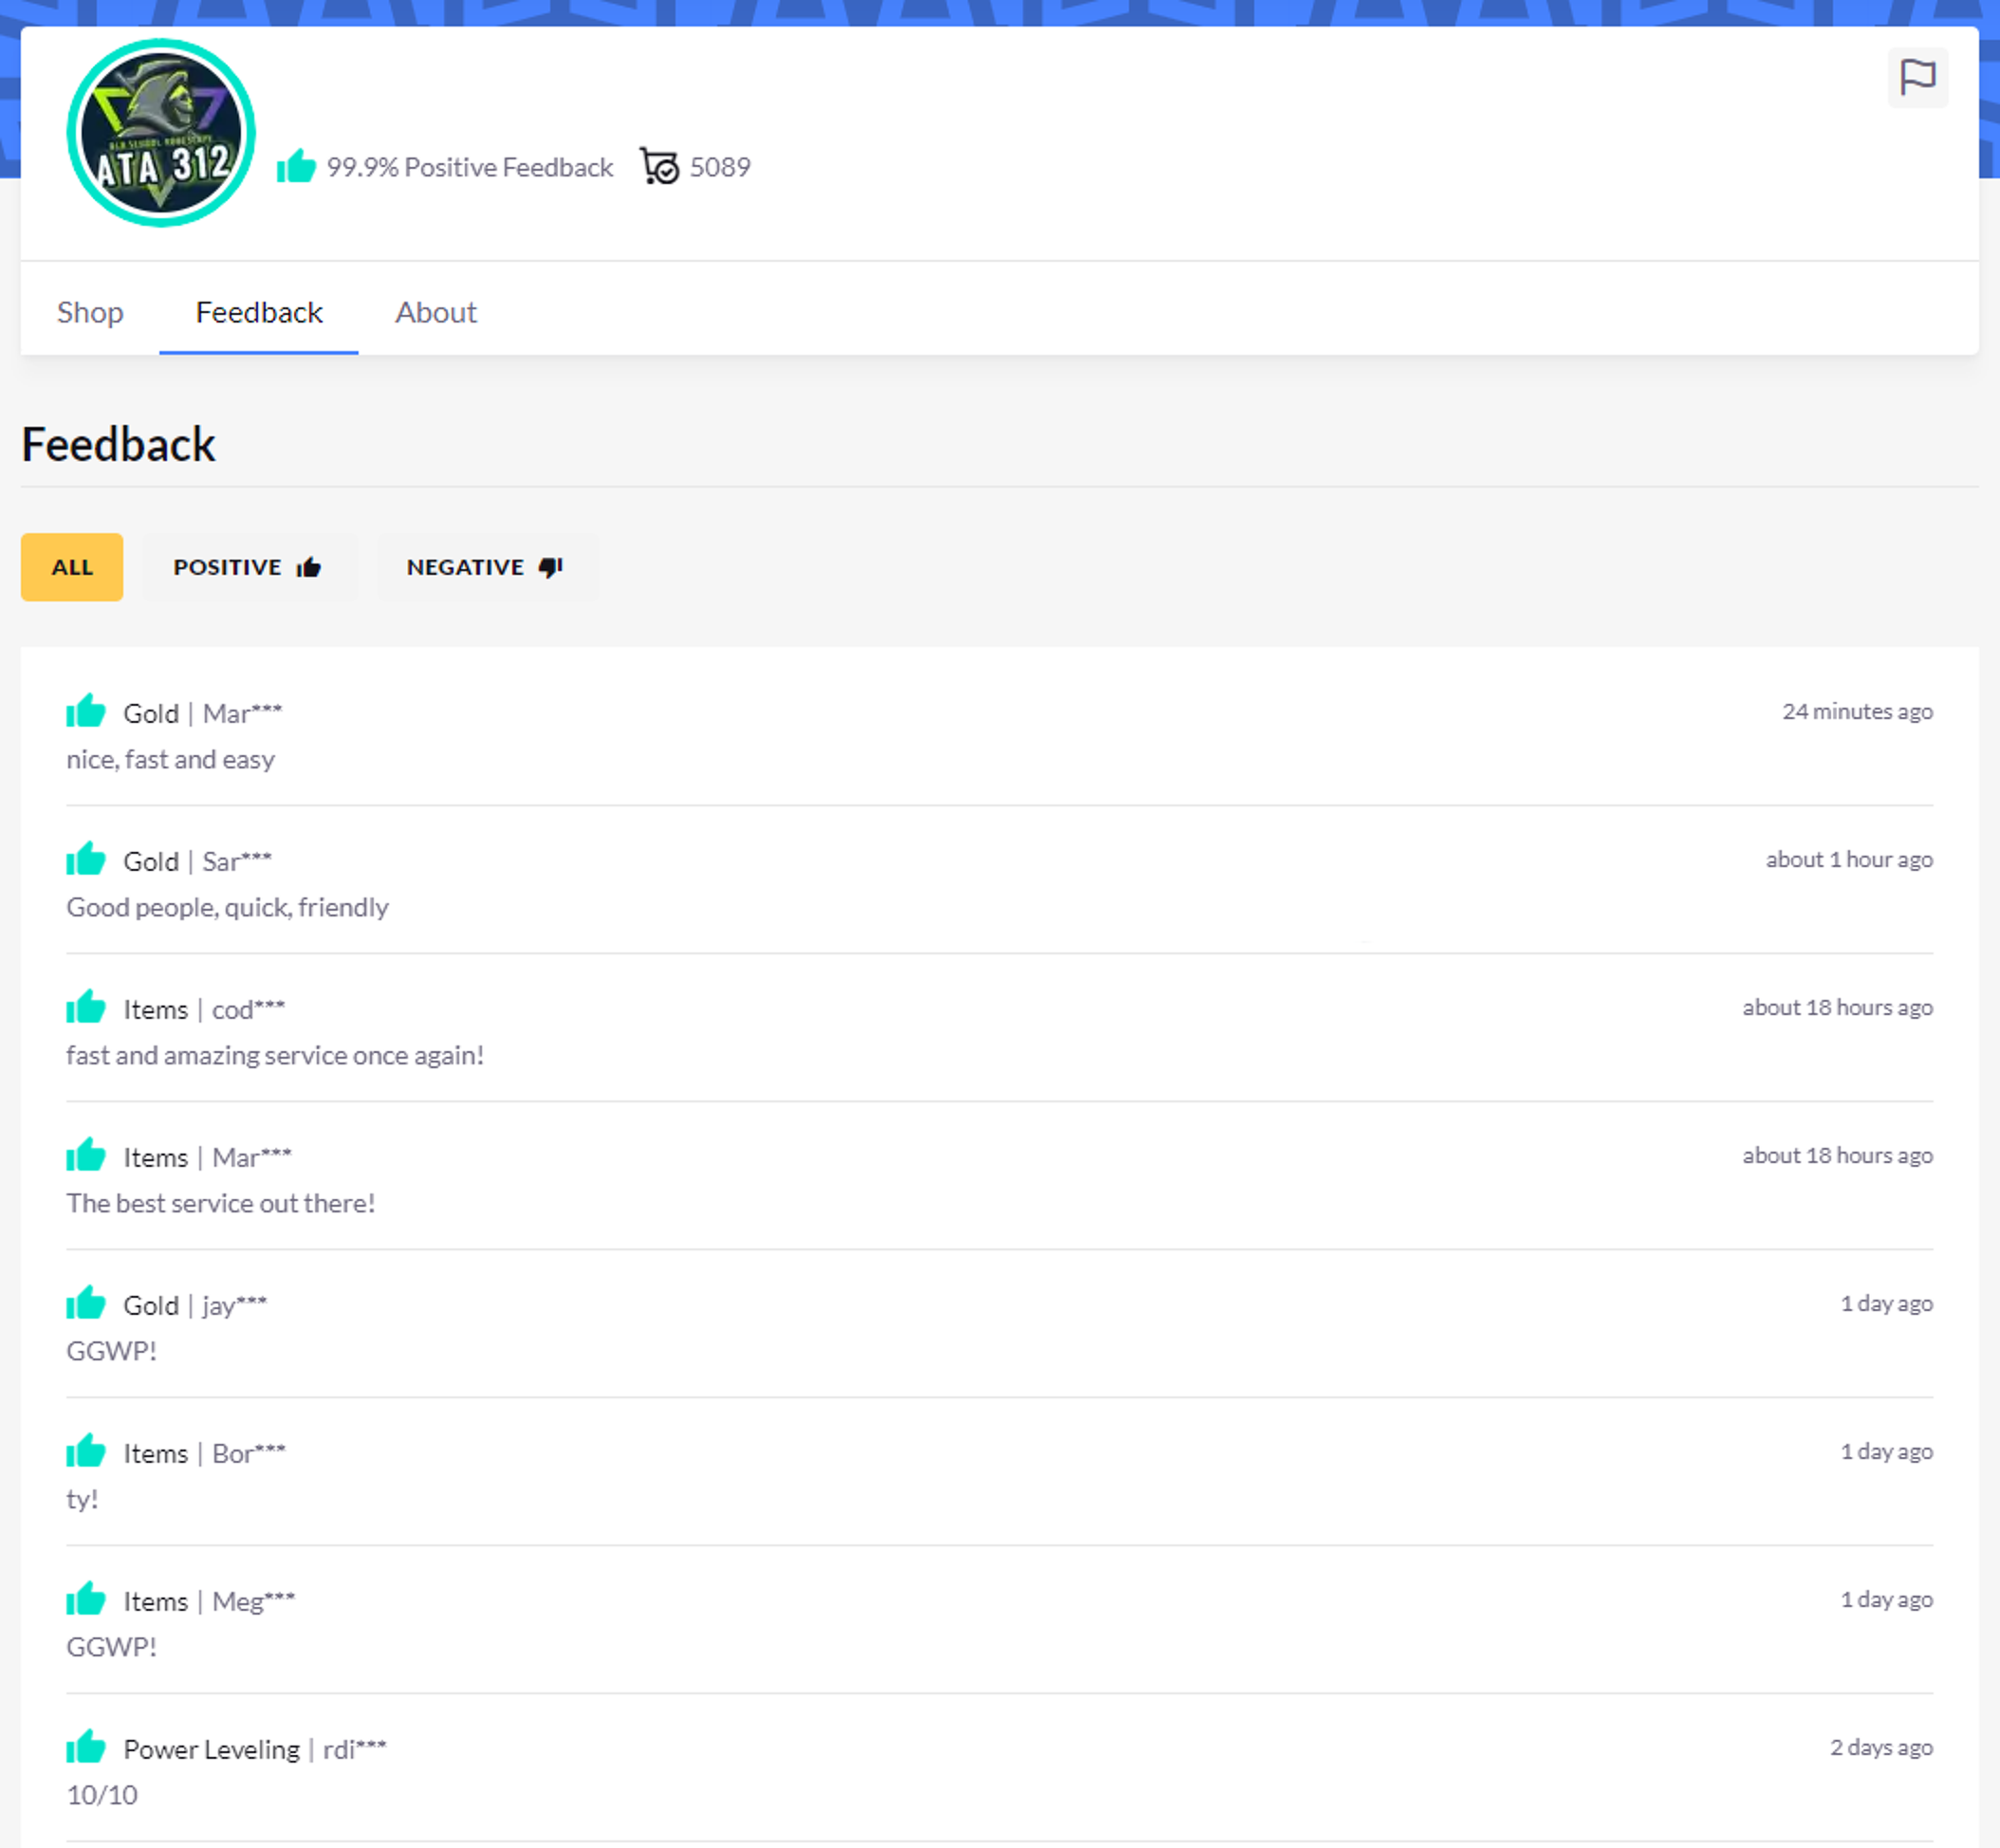Click the review text 'nice, fast and easy'
This screenshot has height=1848, width=2000.
[171, 760]
